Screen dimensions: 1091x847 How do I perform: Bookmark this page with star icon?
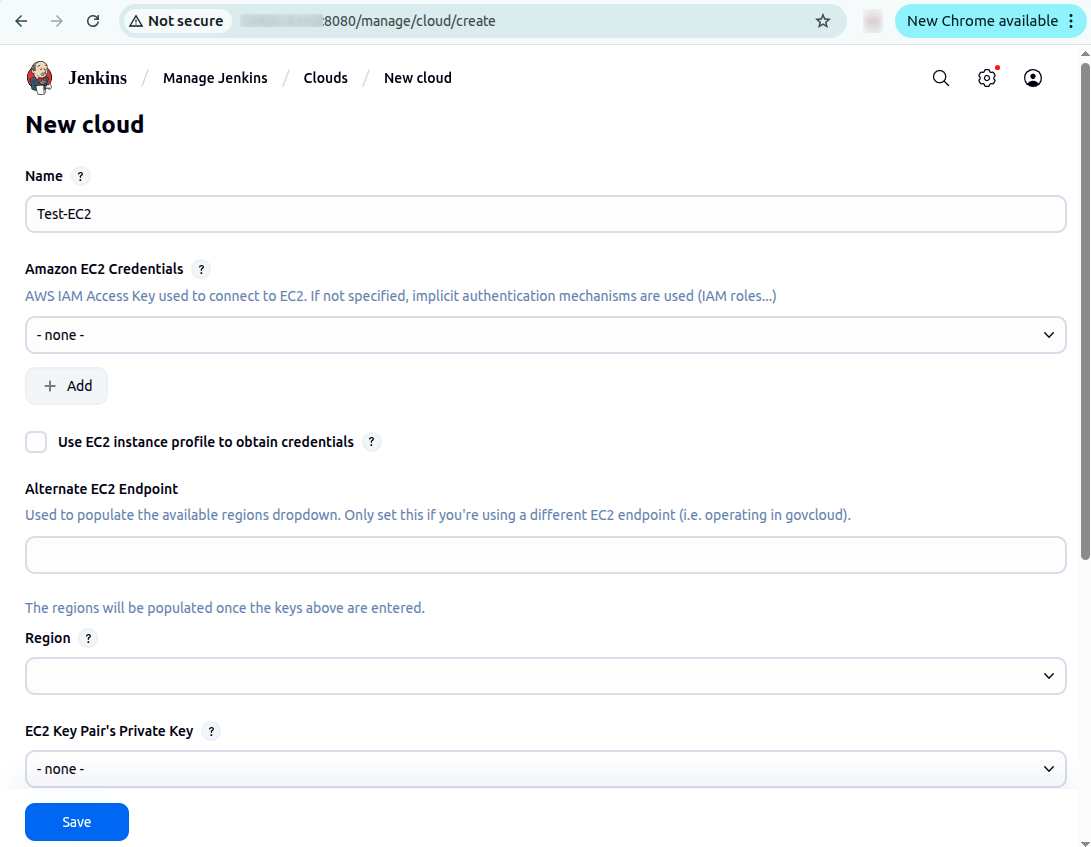(x=823, y=21)
